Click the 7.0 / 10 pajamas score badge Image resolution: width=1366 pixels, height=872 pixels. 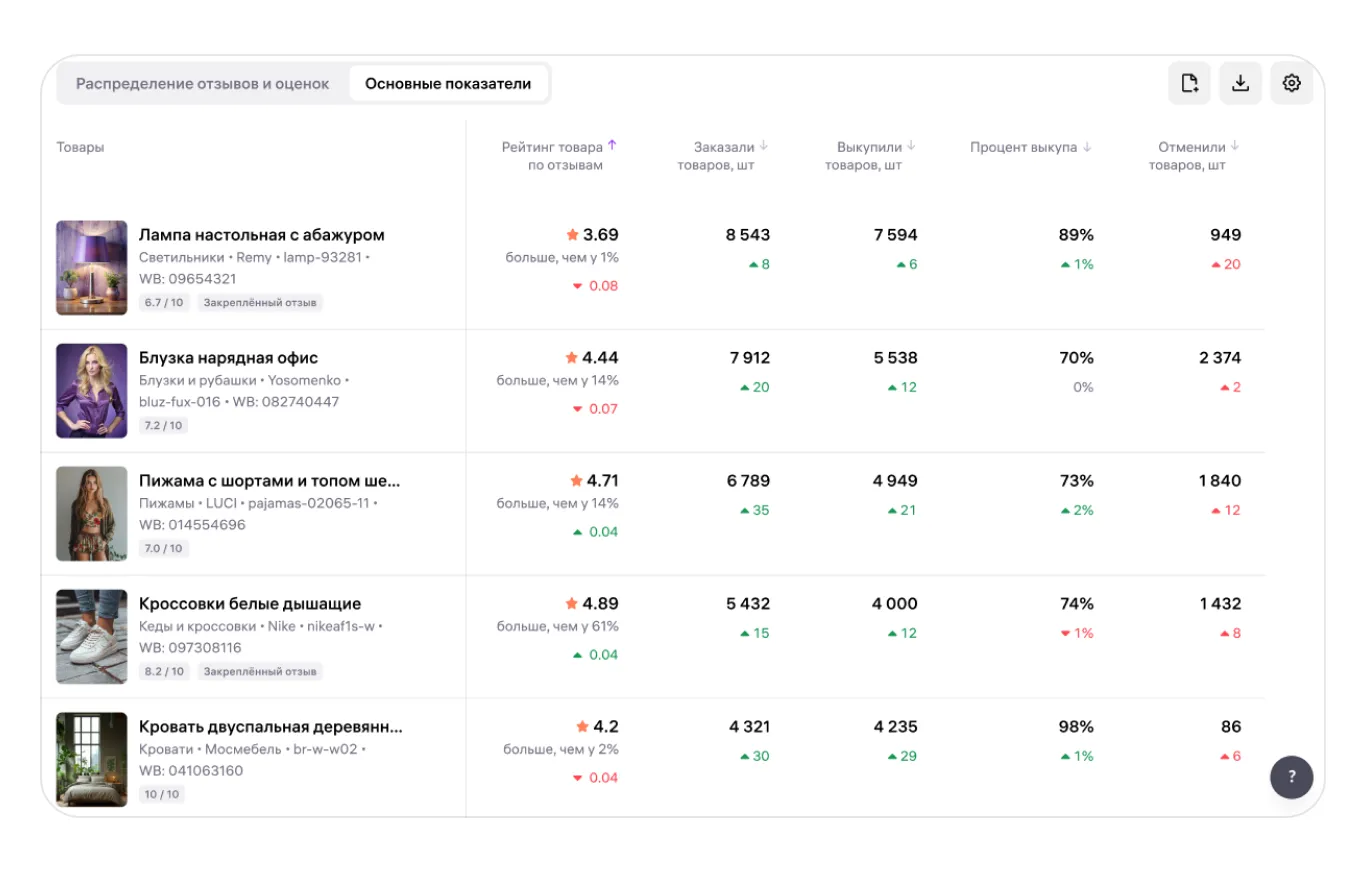pyautogui.click(x=164, y=549)
